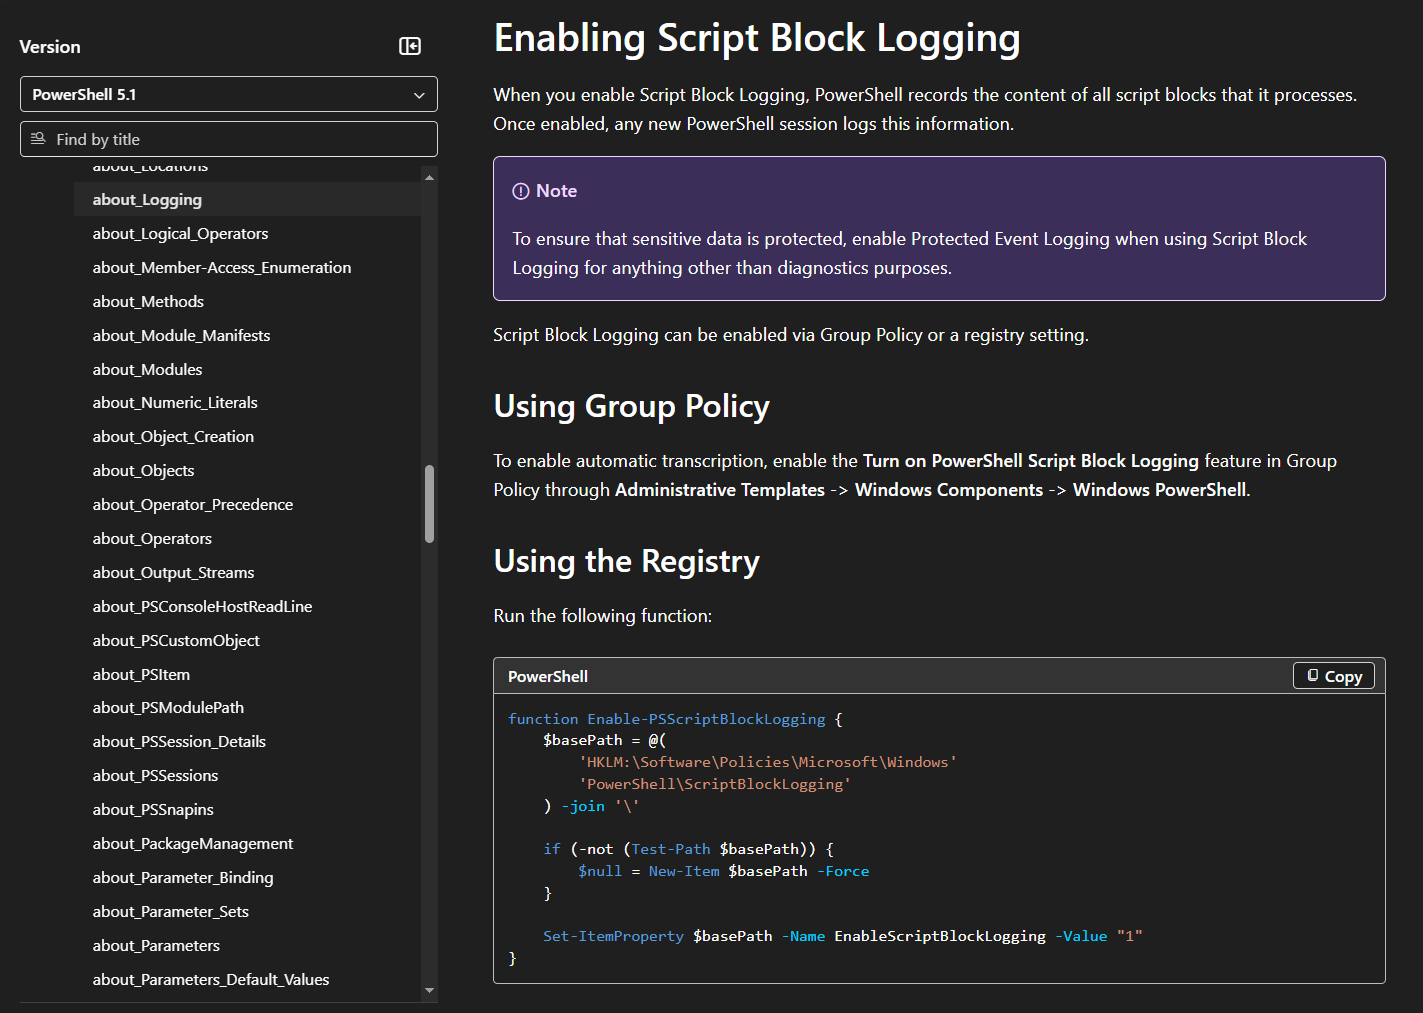Image resolution: width=1423 pixels, height=1013 pixels.
Task: Click the filter icon in Find by title
Action: [38, 139]
